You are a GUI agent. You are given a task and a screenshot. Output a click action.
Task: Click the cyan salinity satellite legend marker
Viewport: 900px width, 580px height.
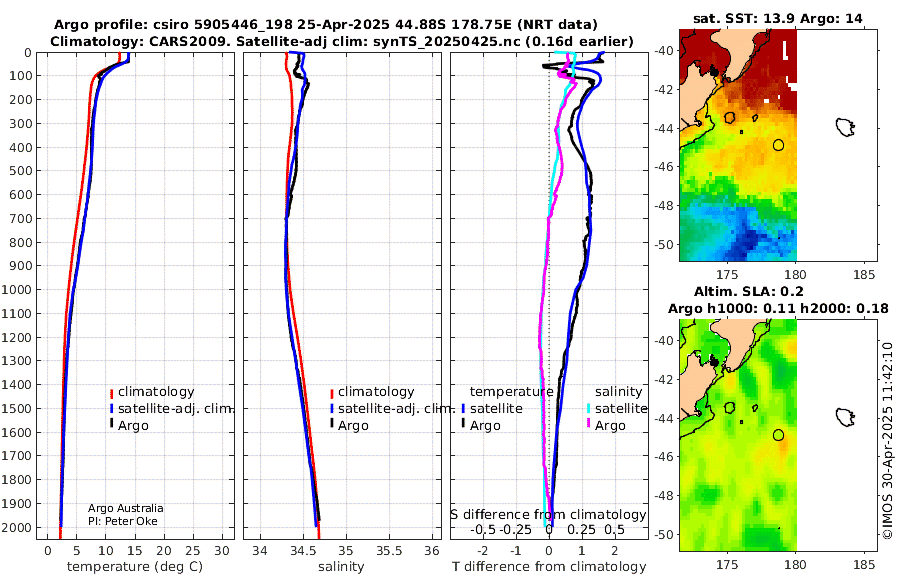pyautogui.click(x=588, y=409)
